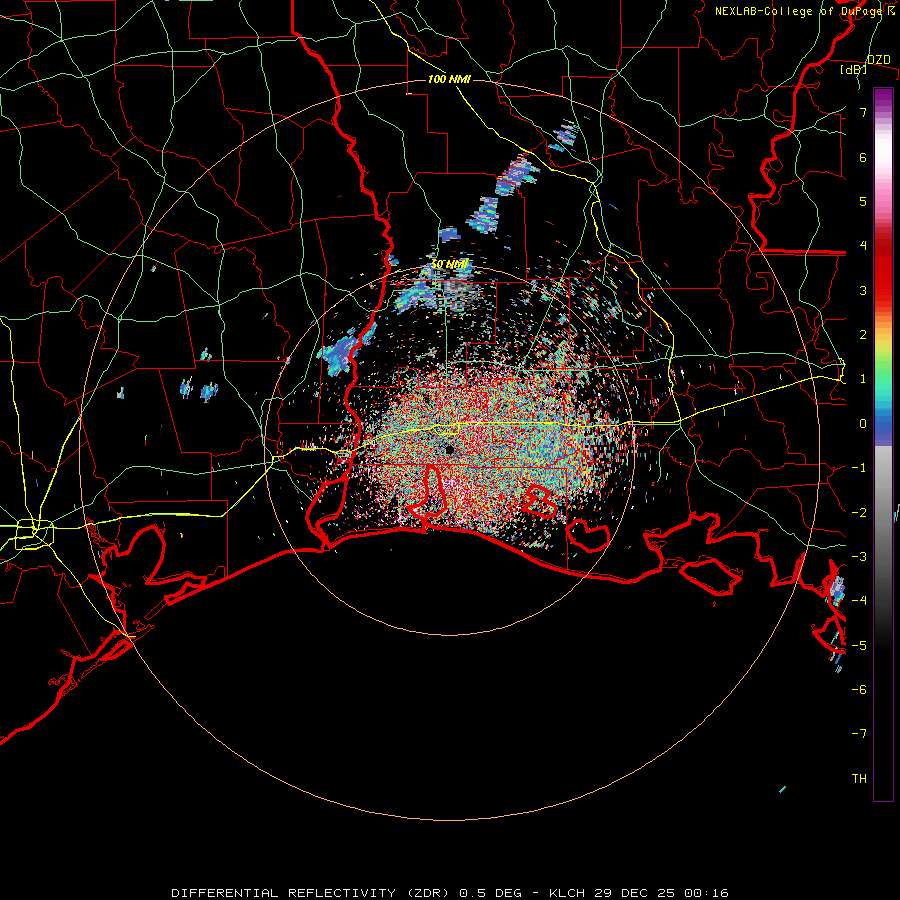Screen dimensions: 900x900
Task: Click the positive 2 scale label
Action: (x=863, y=335)
